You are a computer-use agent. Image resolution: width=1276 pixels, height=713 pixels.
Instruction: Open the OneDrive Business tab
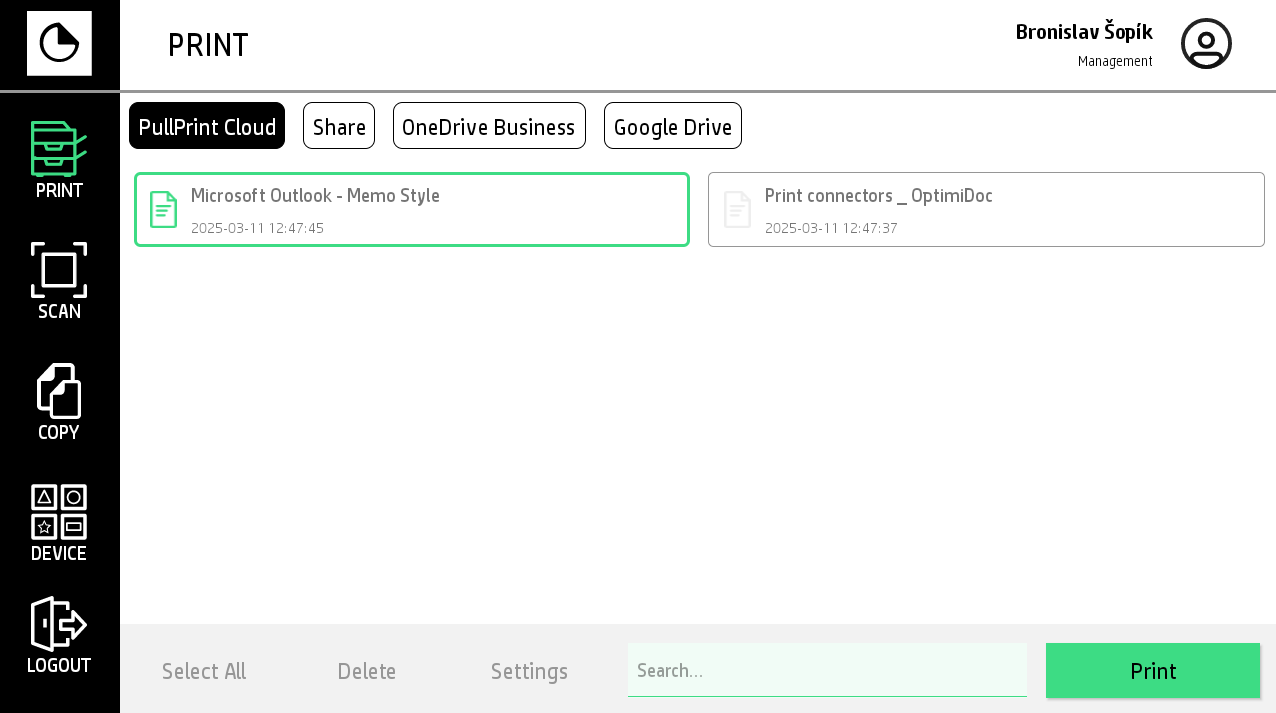(x=489, y=126)
